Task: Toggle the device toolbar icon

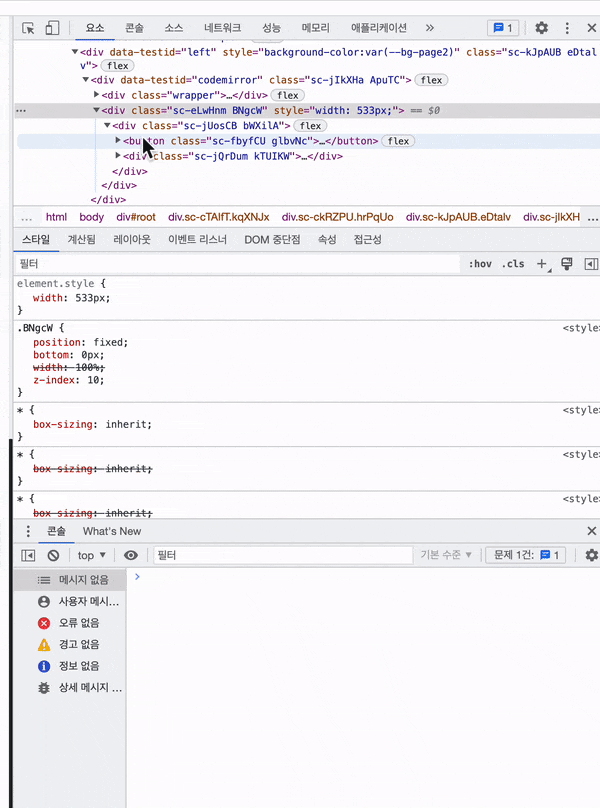Action: click(52, 28)
